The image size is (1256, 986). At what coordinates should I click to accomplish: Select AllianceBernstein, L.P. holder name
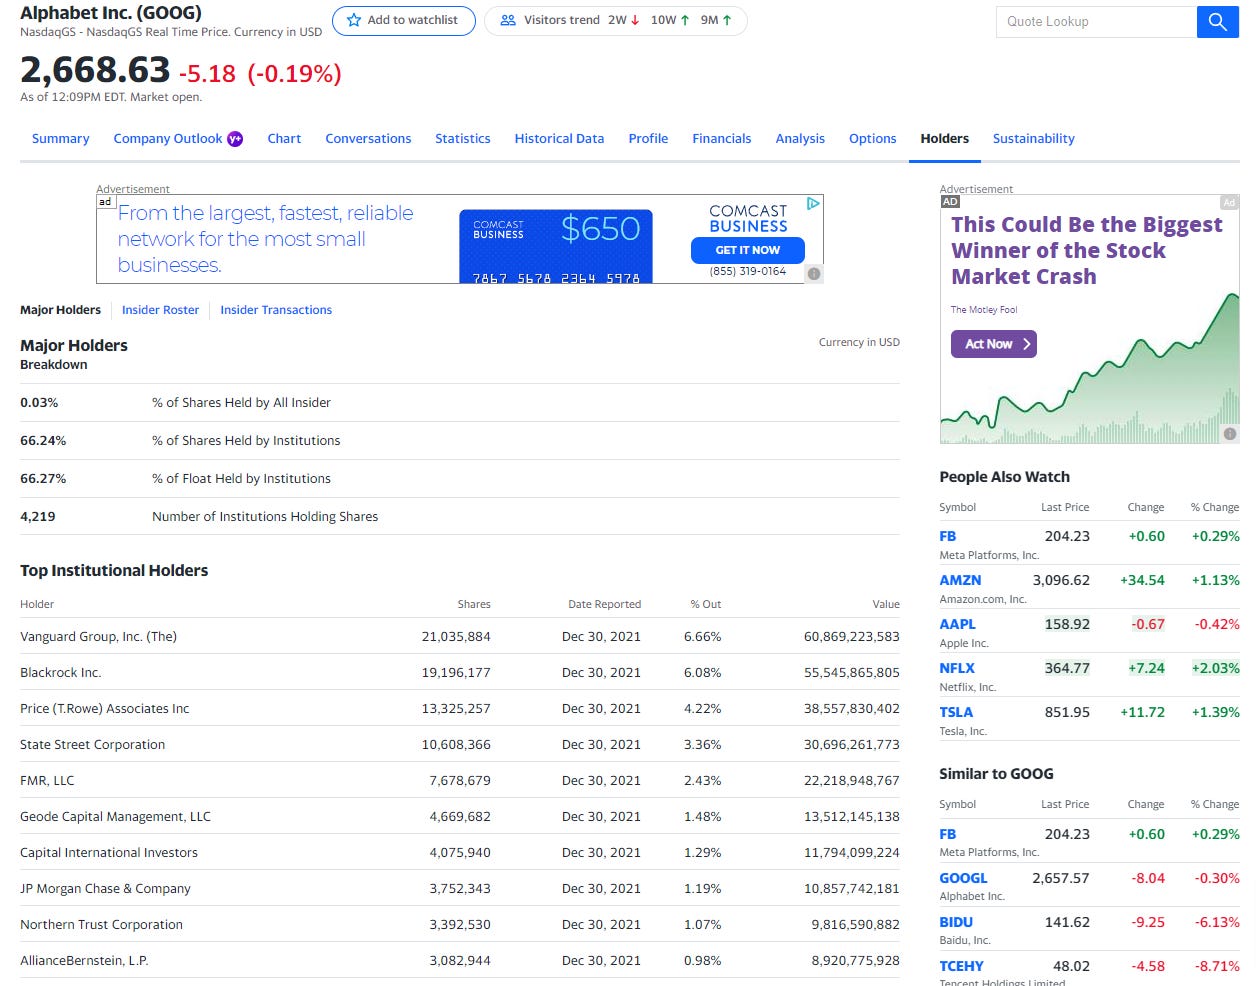(84, 960)
